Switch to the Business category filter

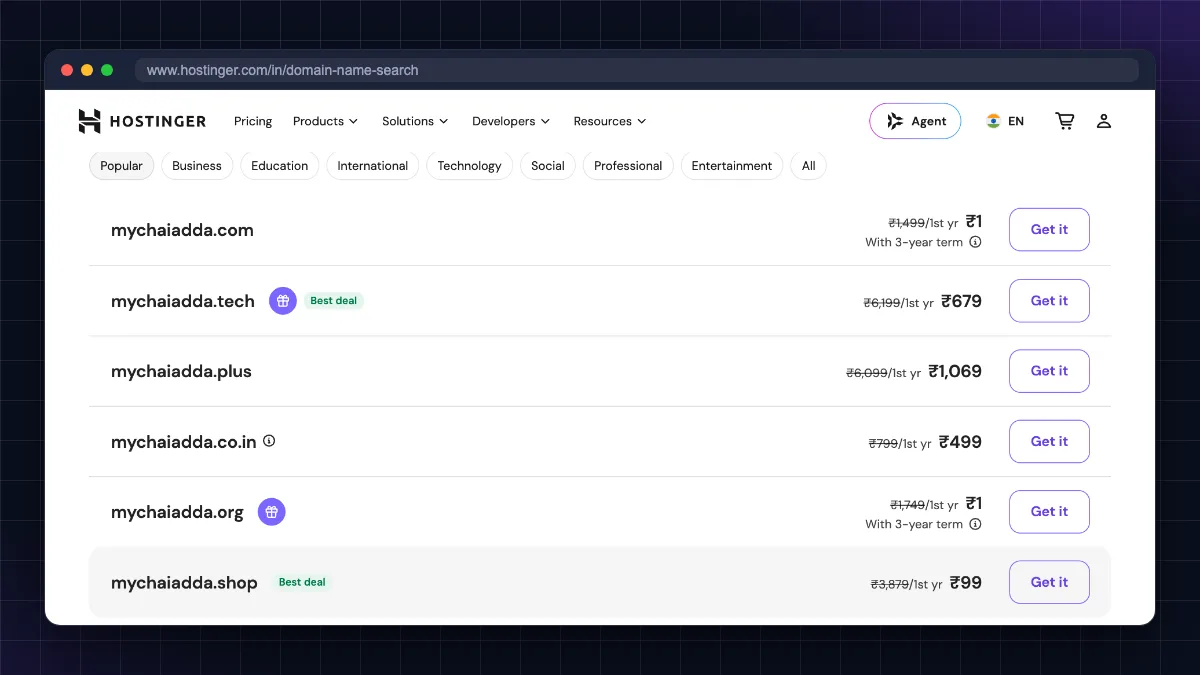(x=197, y=166)
